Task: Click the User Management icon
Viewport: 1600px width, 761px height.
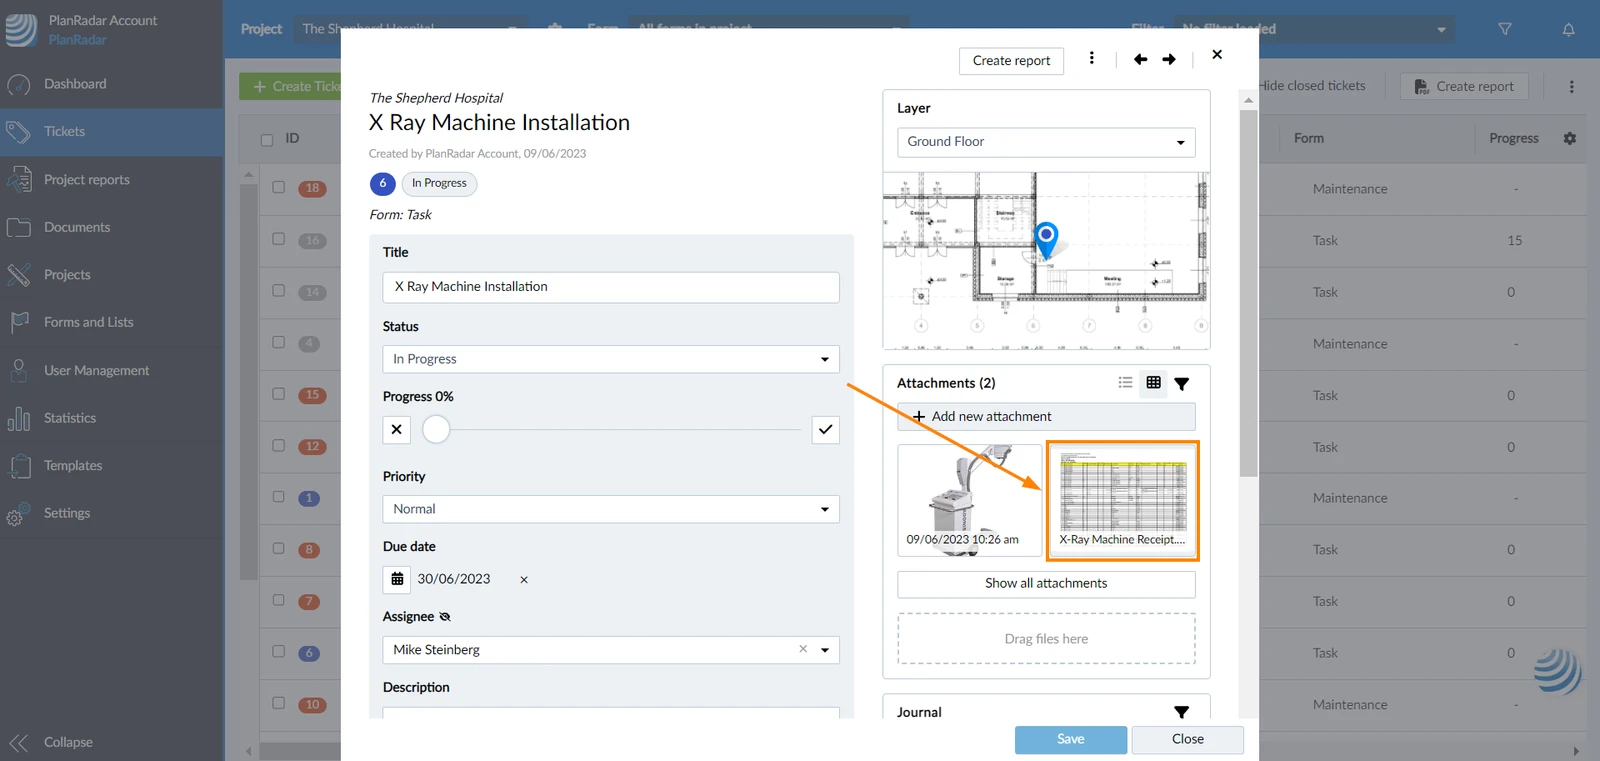Action: click(18, 370)
